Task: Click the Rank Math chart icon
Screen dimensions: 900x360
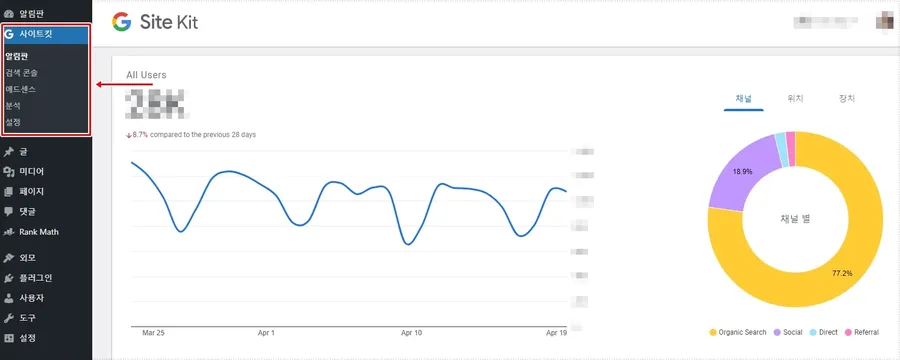Action: [8, 232]
